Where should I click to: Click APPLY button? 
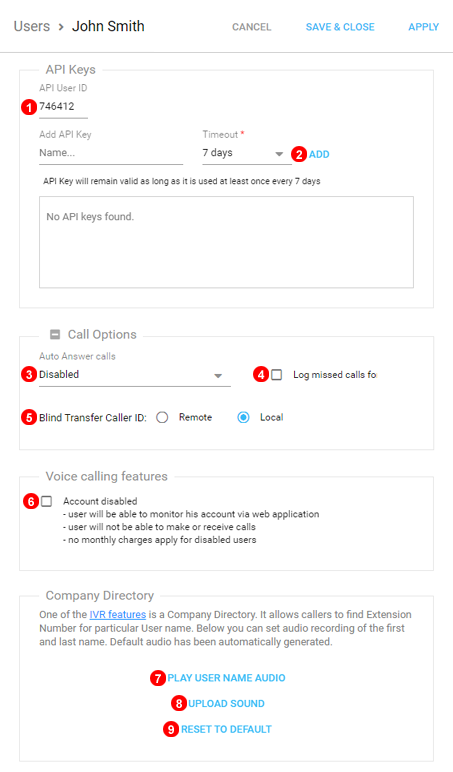[423, 27]
